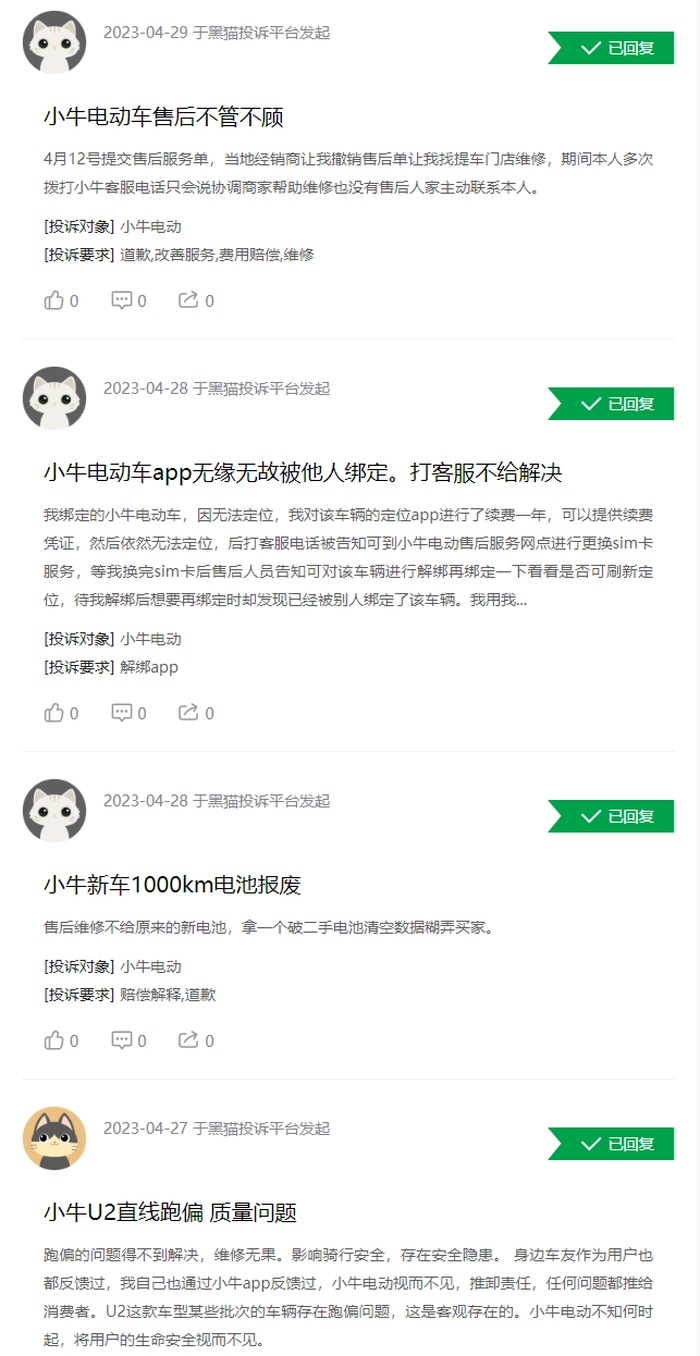Share the app无缘无故被他人绑定 complaint
700x1356 pixels.
pyautogui.click(x=196, y=713)
